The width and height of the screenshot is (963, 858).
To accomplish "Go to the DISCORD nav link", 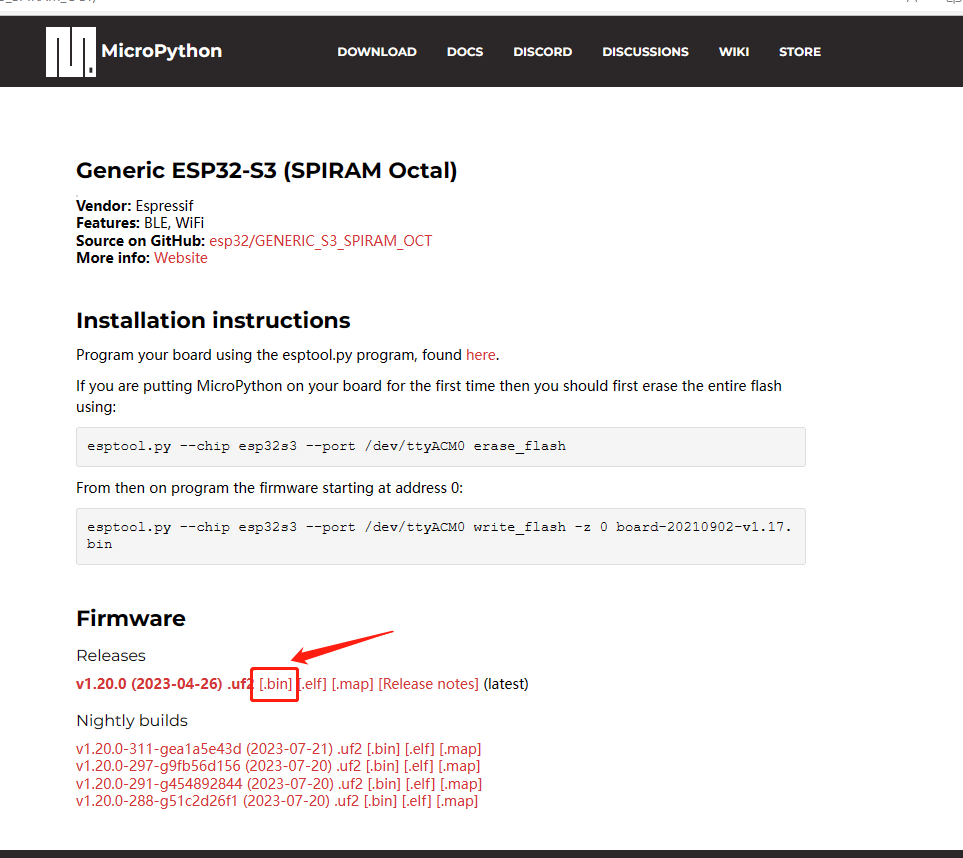I will [x=542, y=52].
